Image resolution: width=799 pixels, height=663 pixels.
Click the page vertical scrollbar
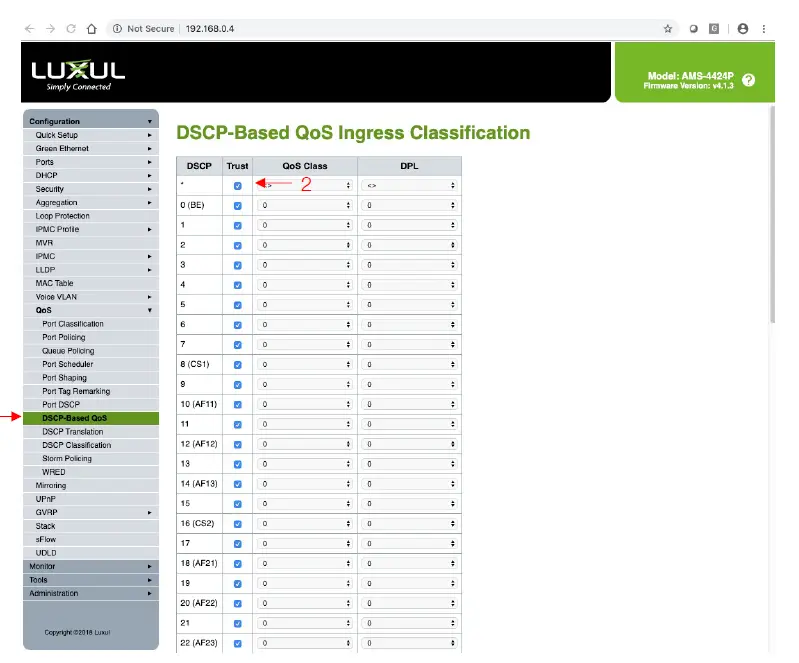[x=772, y=214]
